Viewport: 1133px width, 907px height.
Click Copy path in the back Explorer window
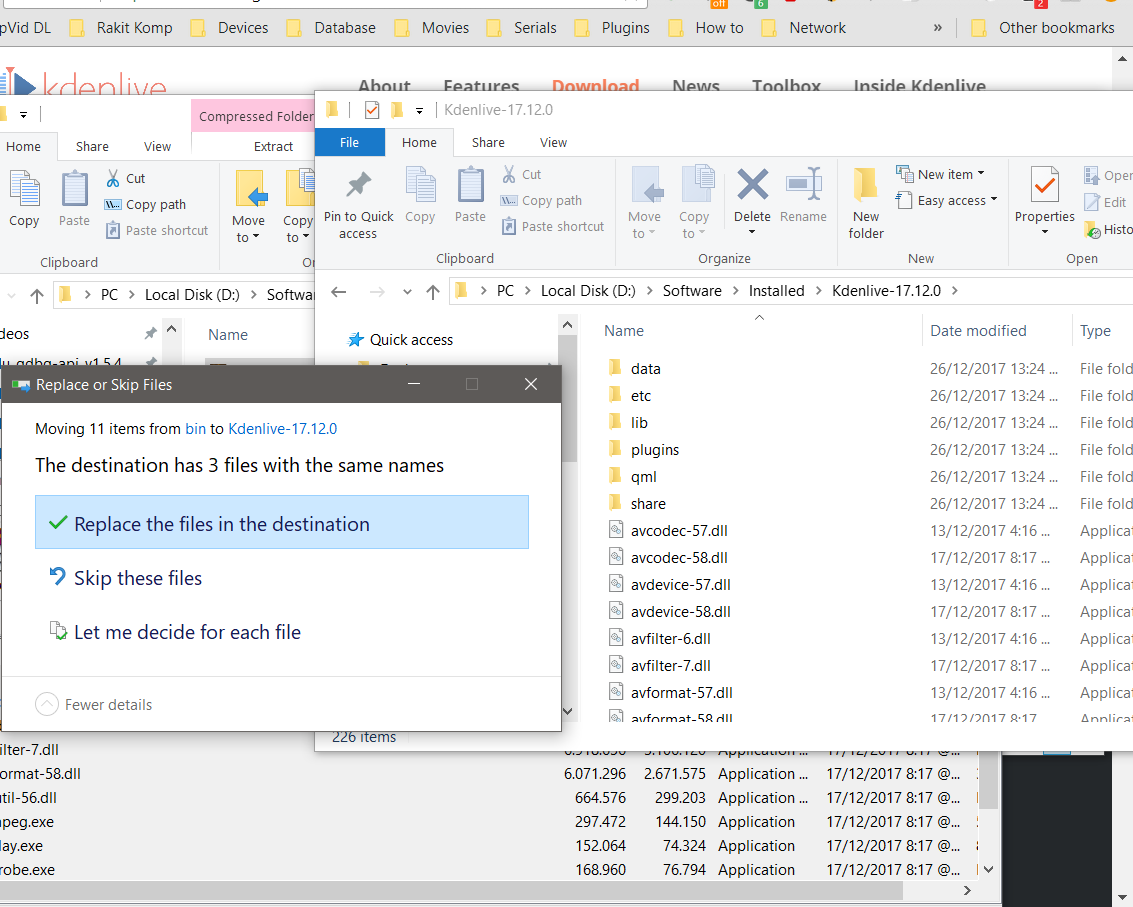point(146,205)
